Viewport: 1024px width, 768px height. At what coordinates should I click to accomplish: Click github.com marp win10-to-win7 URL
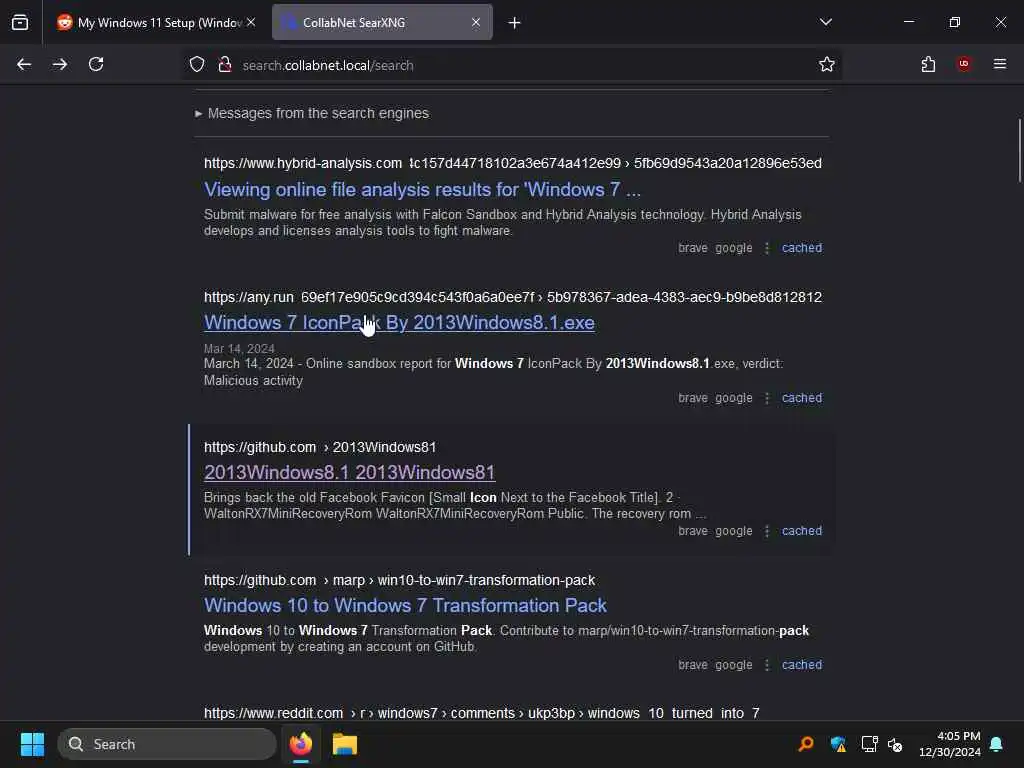point(400,581)
